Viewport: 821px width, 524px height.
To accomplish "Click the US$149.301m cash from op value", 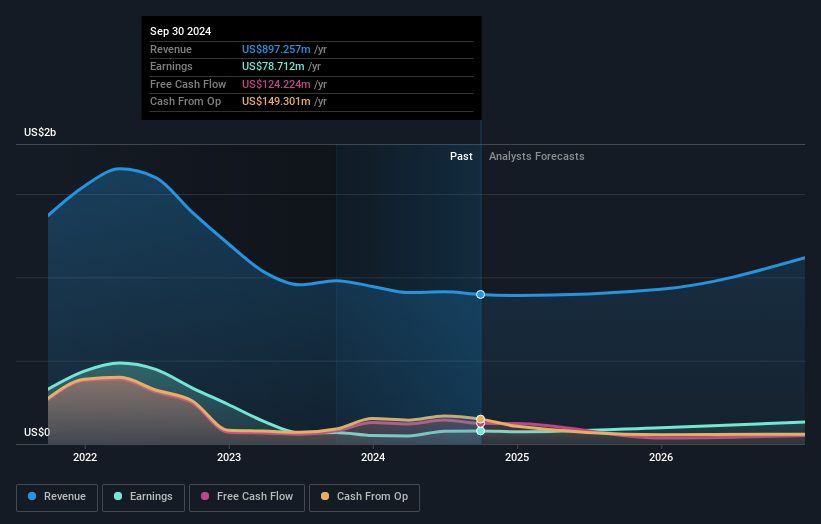I will click(x=276, y=102).
